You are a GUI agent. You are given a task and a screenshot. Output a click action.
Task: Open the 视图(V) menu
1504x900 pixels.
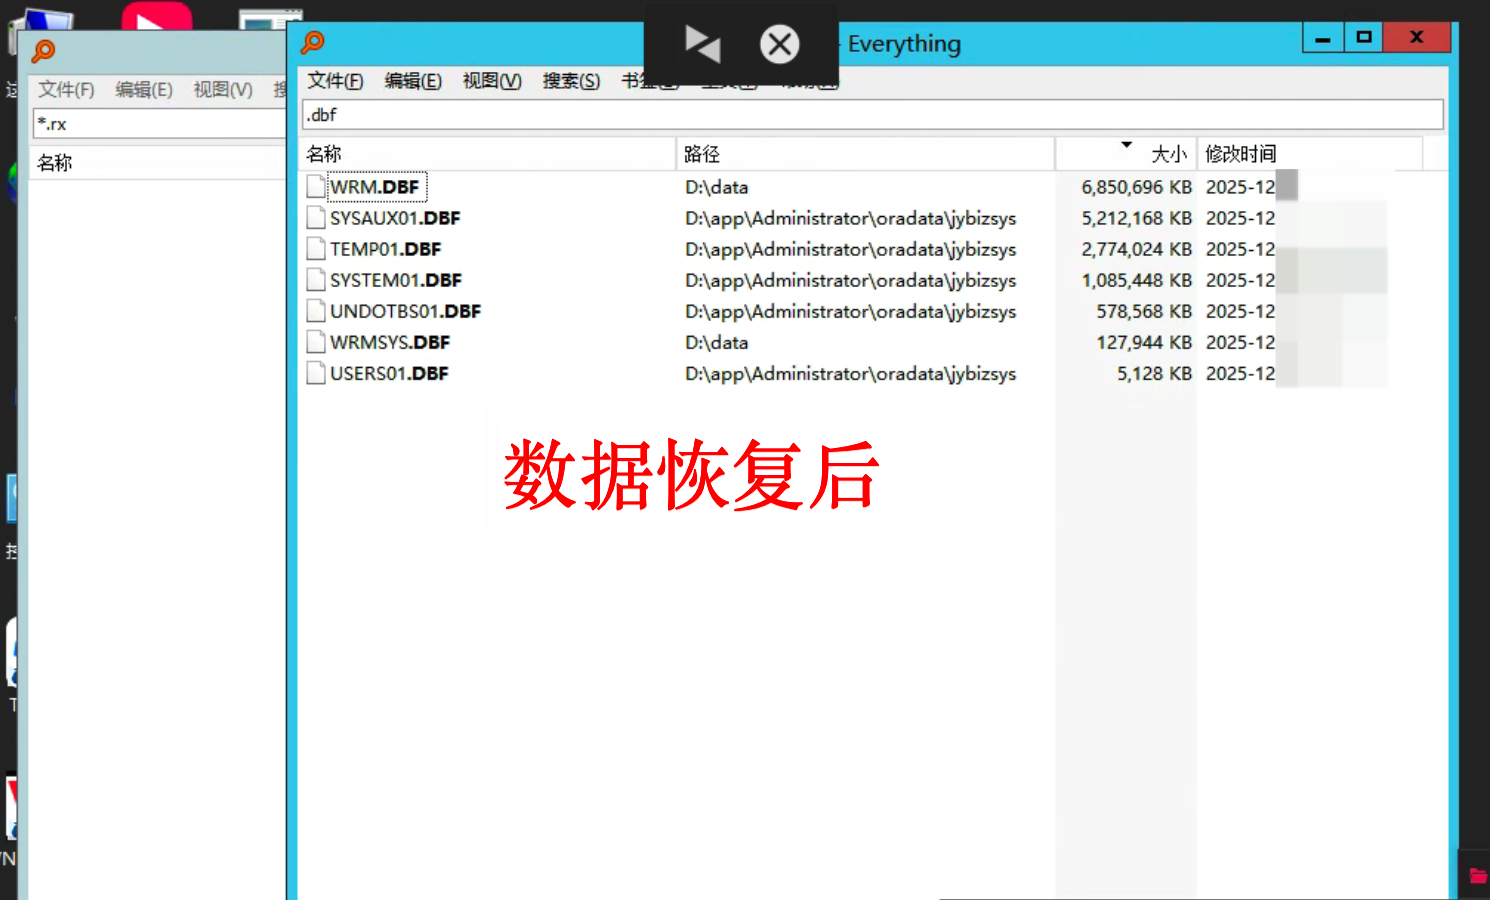point(492,81)
